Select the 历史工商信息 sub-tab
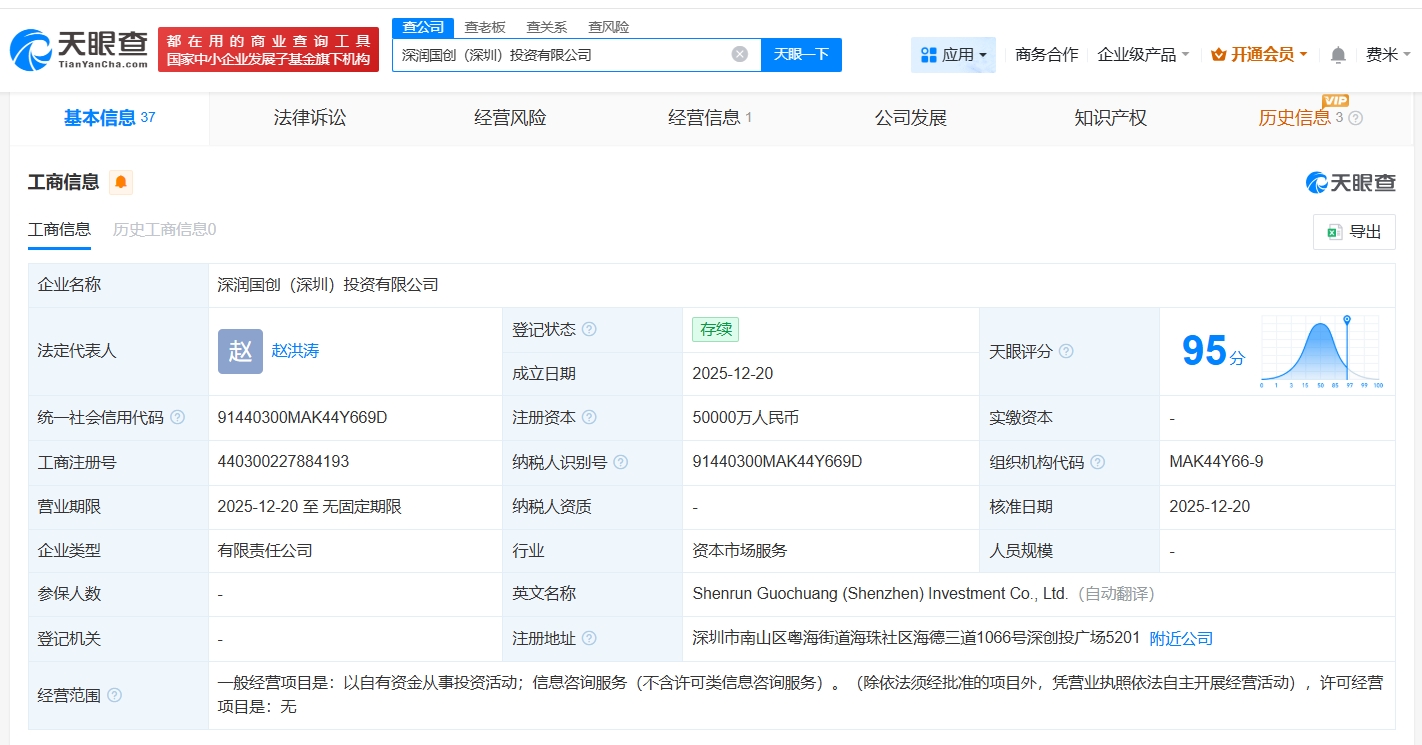The width and height of the screenshot is (1422, 745). tap(164, 230)
